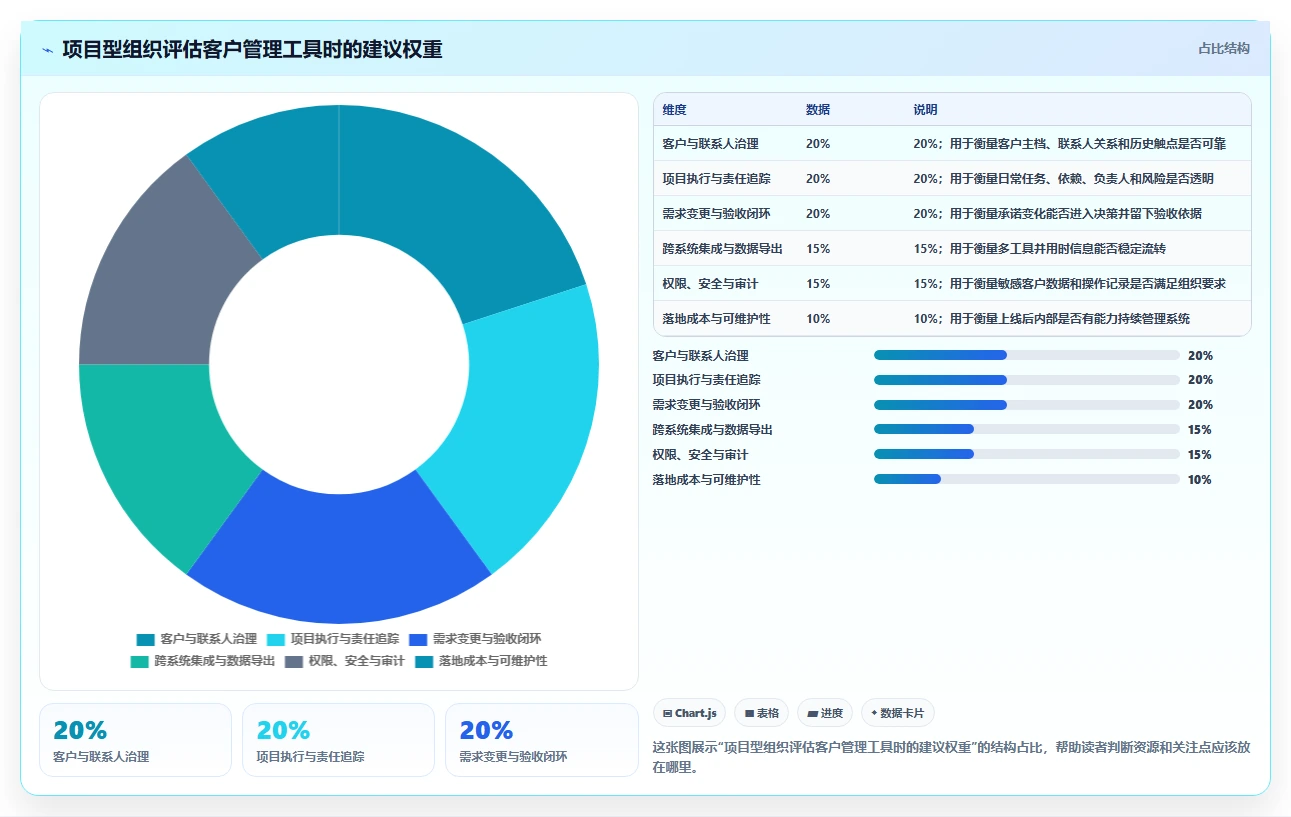Screen dimensions: 1291x817
Task: Select the 跨系统集成与数据导出 table cell
Action: (x=722, y=249)
